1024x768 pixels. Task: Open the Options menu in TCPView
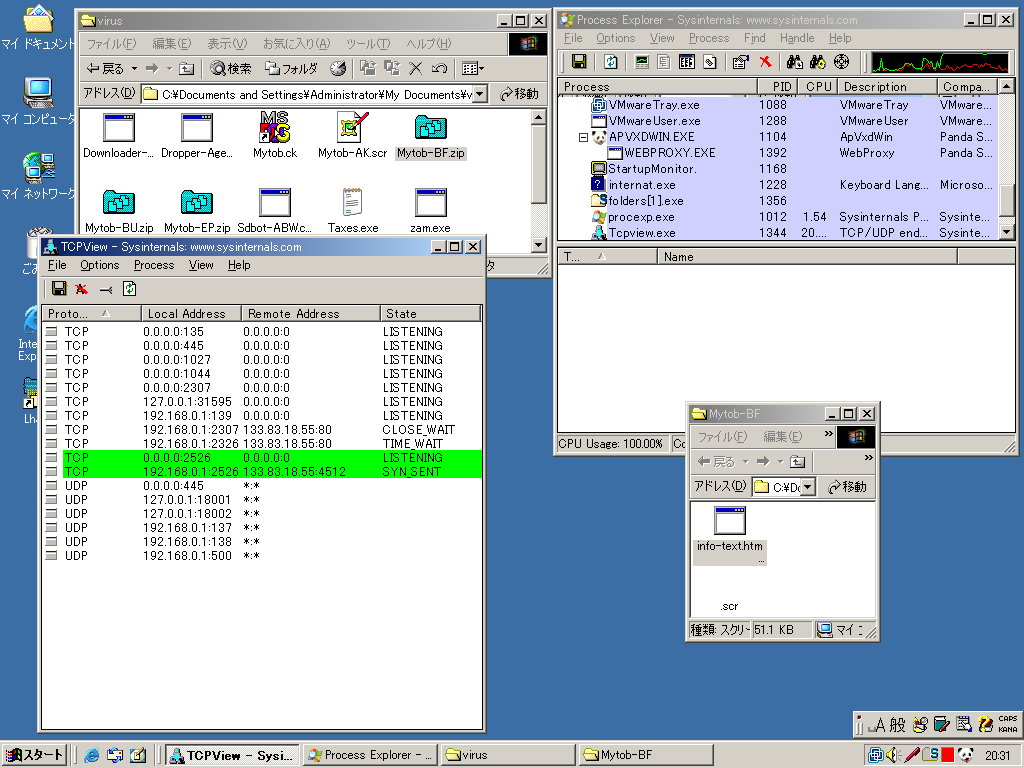(99, 265)
